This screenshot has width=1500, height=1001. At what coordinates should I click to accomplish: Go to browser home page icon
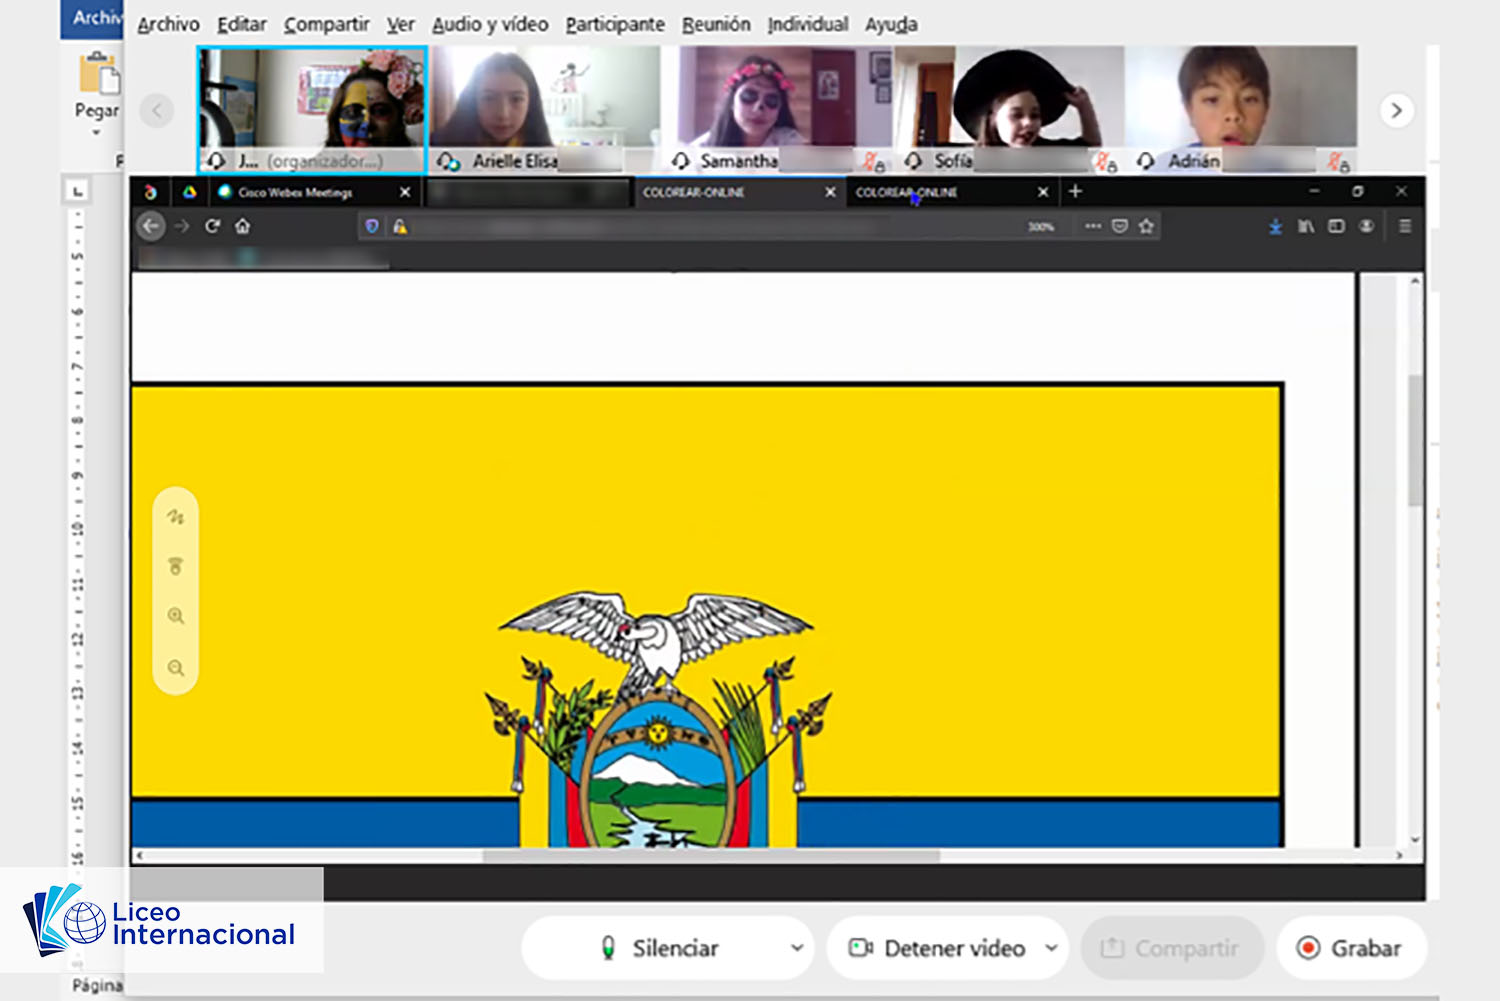[x=242, y=226]
